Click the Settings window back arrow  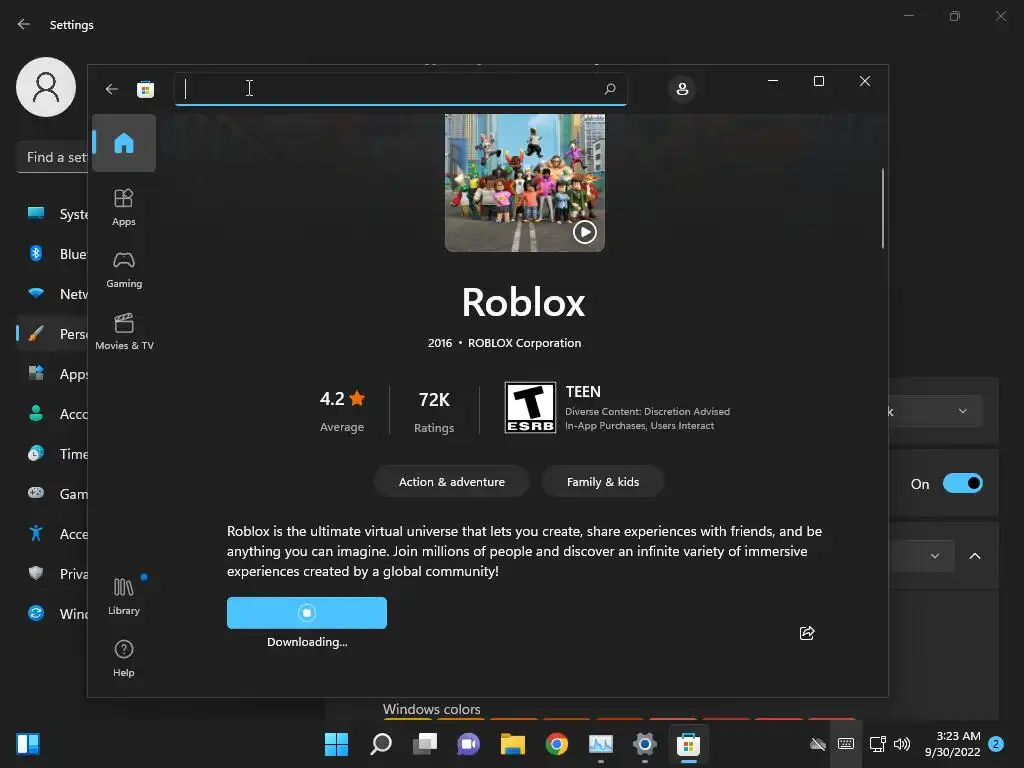point(24,24)
